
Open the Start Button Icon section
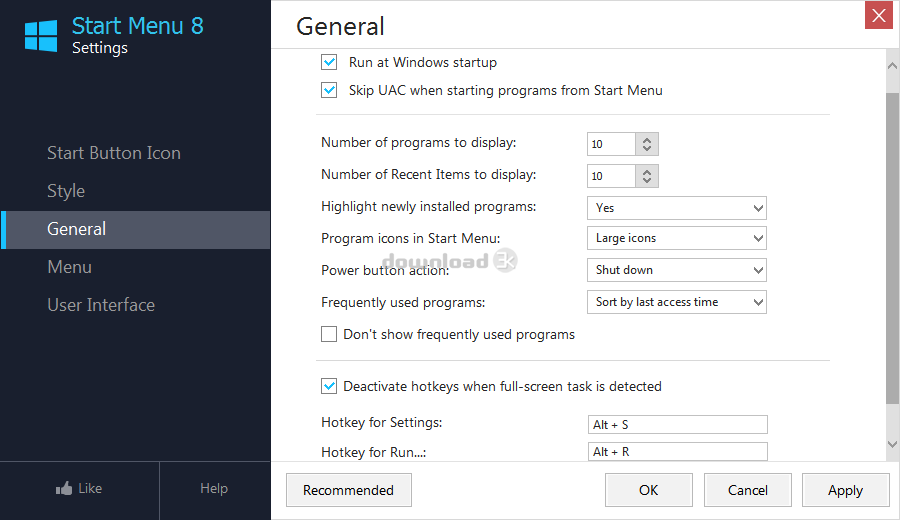pos(114,153)
